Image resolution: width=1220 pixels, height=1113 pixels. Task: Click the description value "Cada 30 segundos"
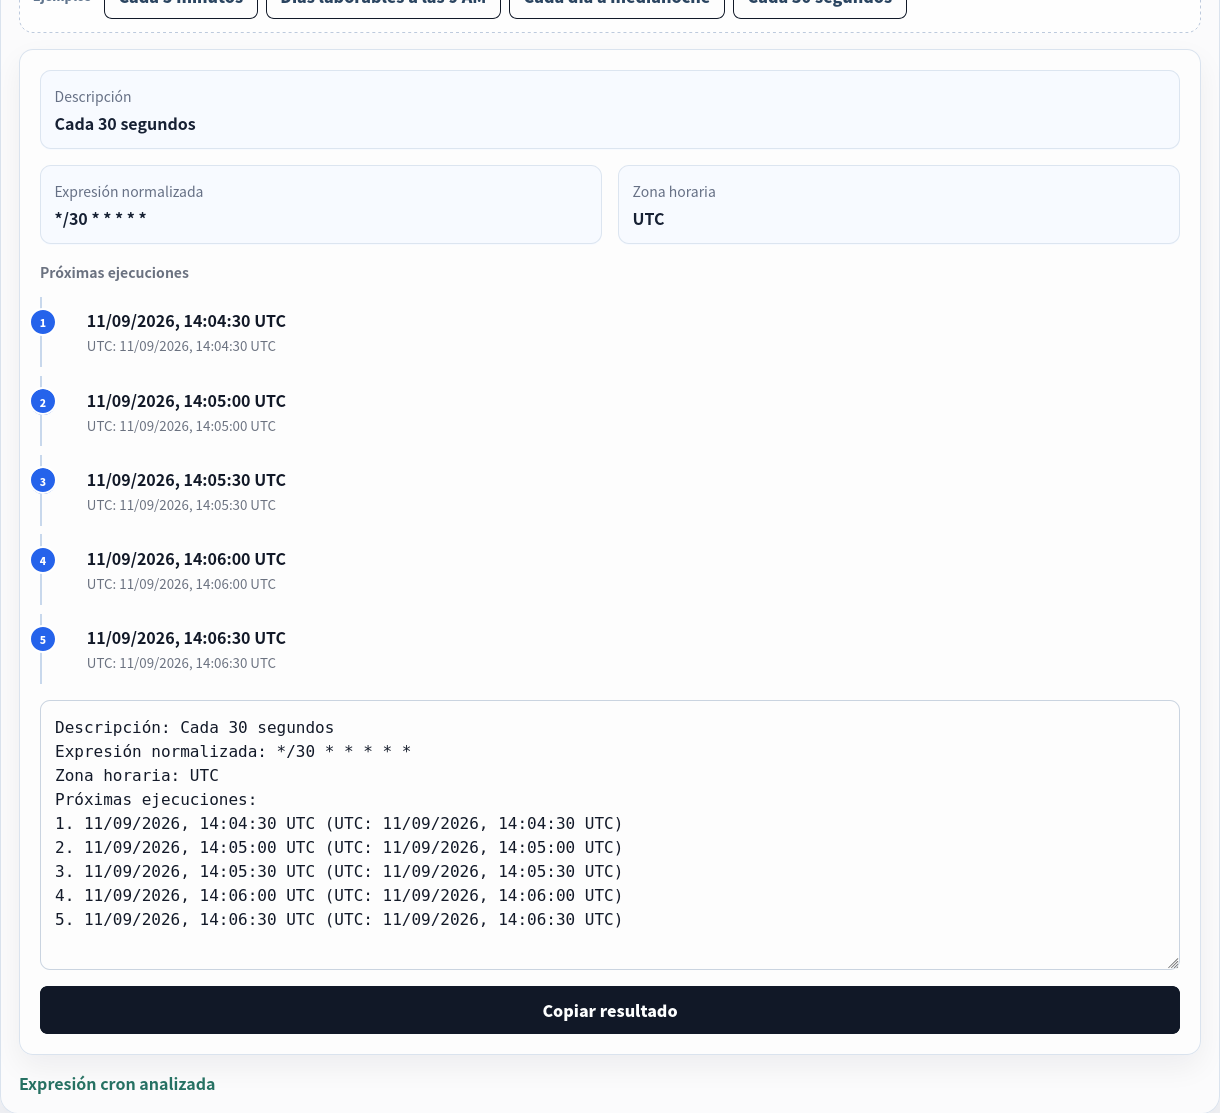[x=125, y=124]
